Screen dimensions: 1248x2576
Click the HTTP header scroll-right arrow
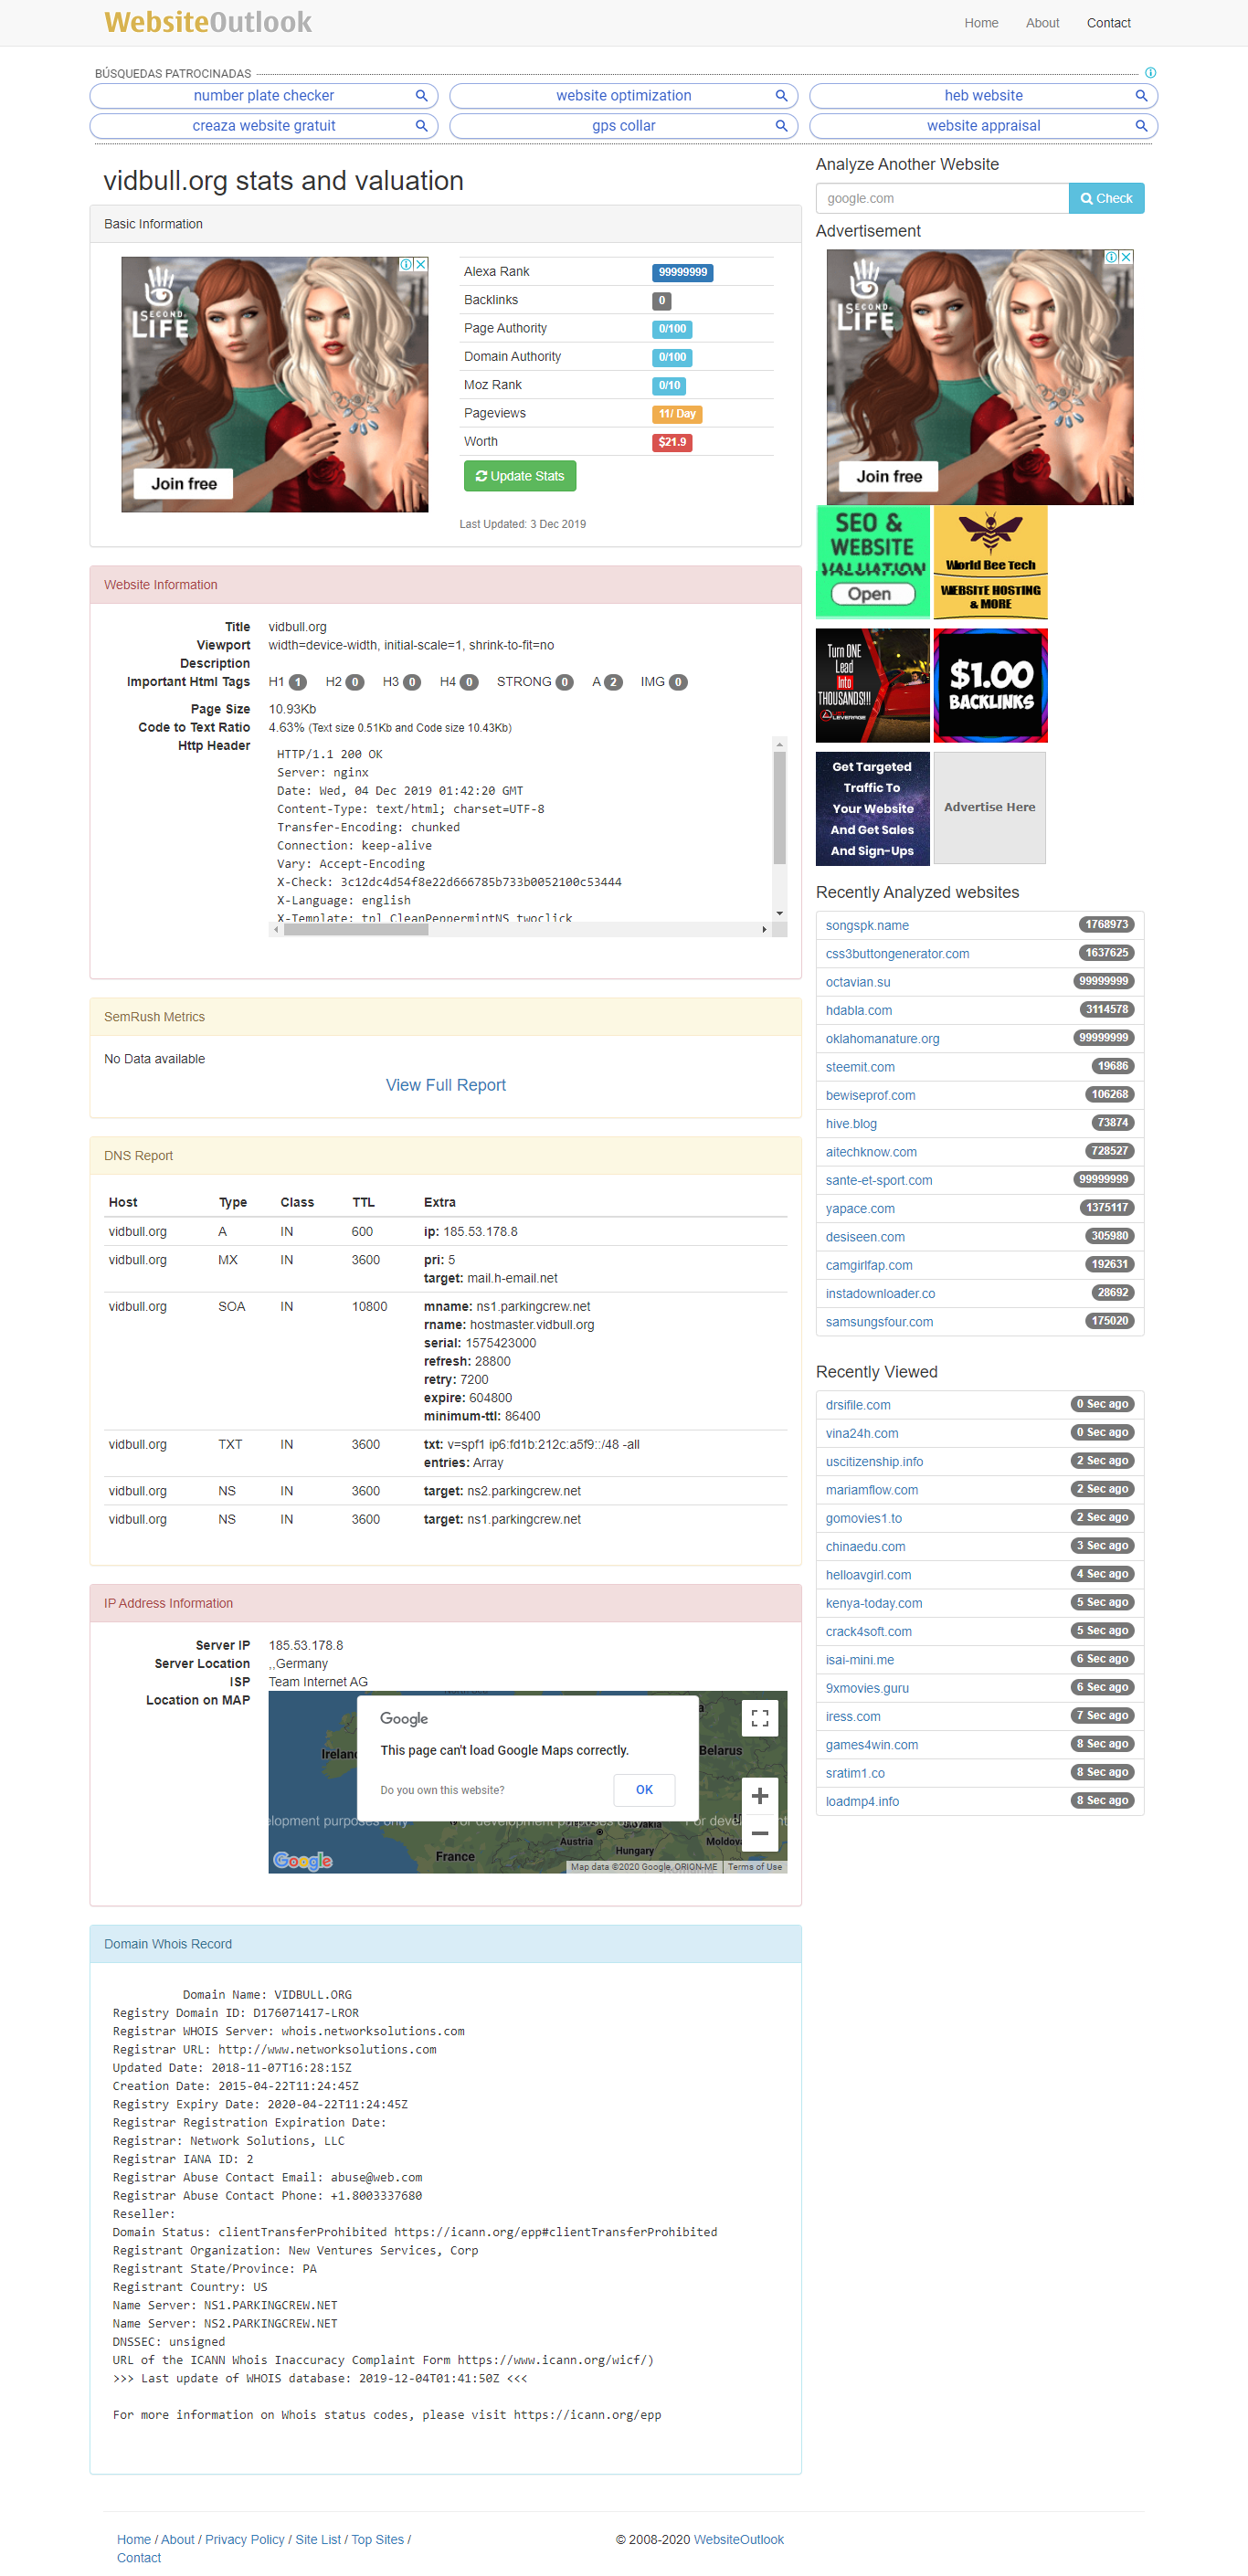click(x=764, y=929)
